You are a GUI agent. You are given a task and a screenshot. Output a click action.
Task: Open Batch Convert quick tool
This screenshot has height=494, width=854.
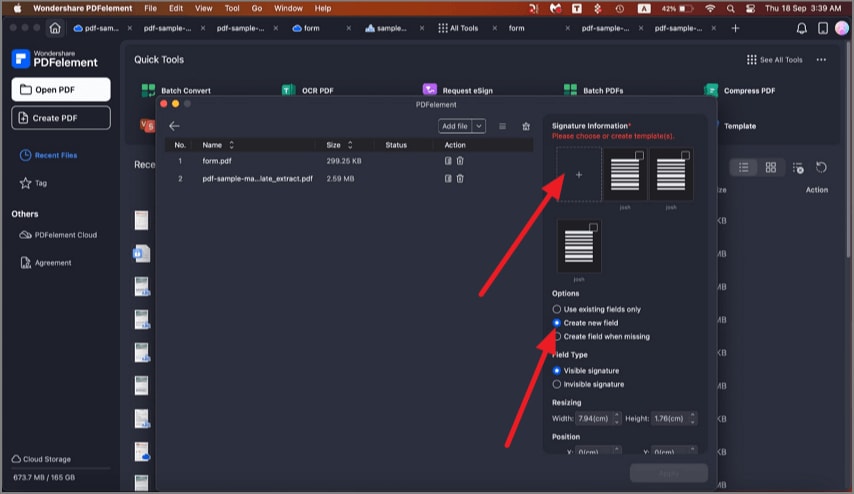(x=176, y=90)
